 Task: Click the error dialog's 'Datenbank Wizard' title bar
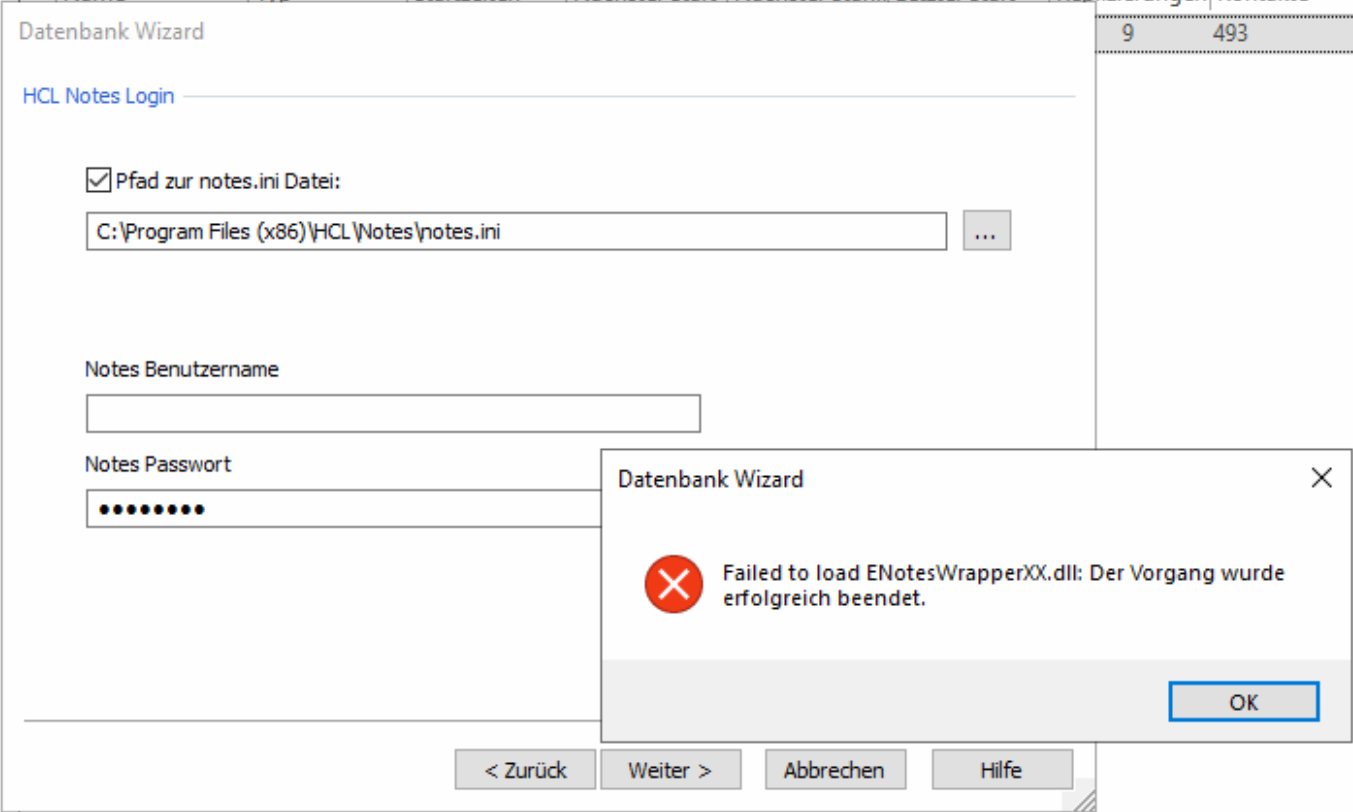coord(900,479)
